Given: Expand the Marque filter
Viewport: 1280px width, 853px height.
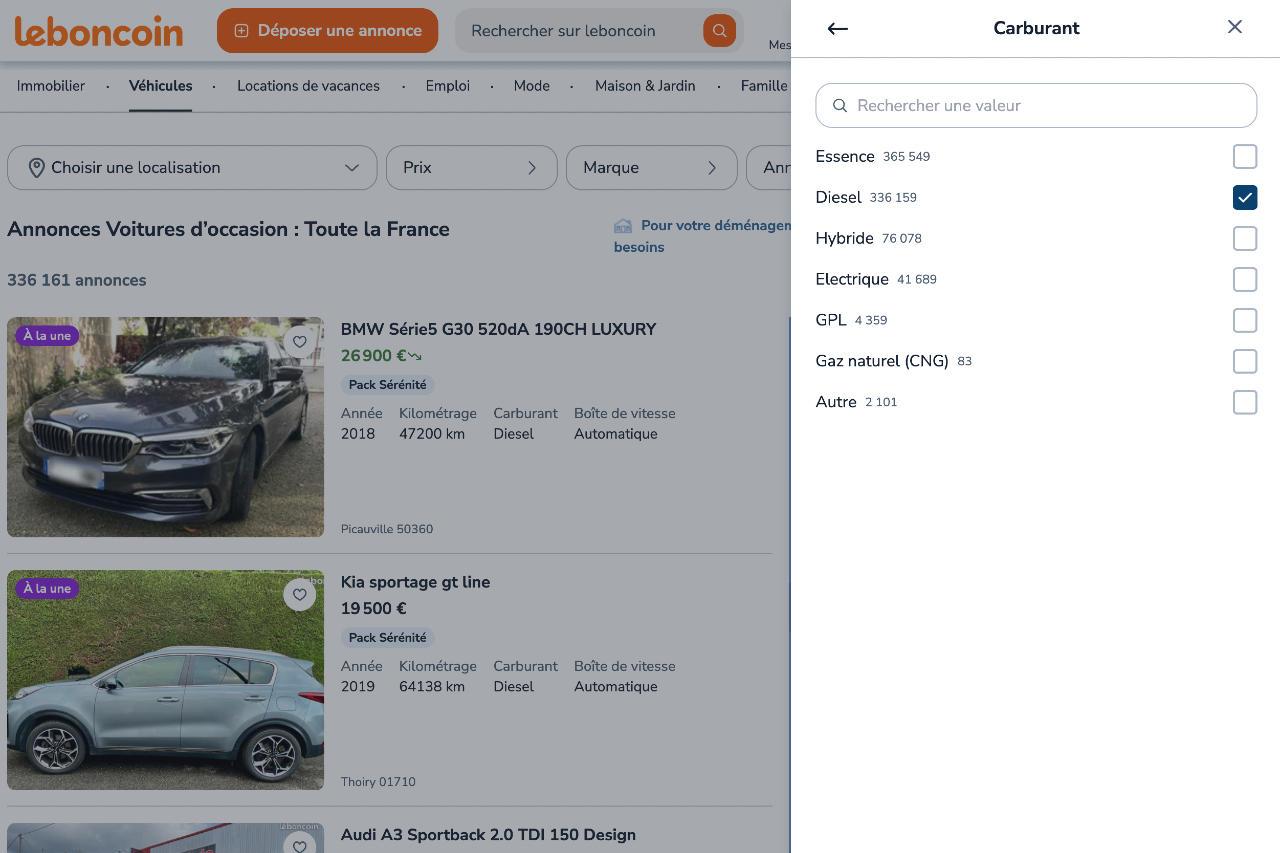Looking at the screenshot, I should tap(651, 168).
